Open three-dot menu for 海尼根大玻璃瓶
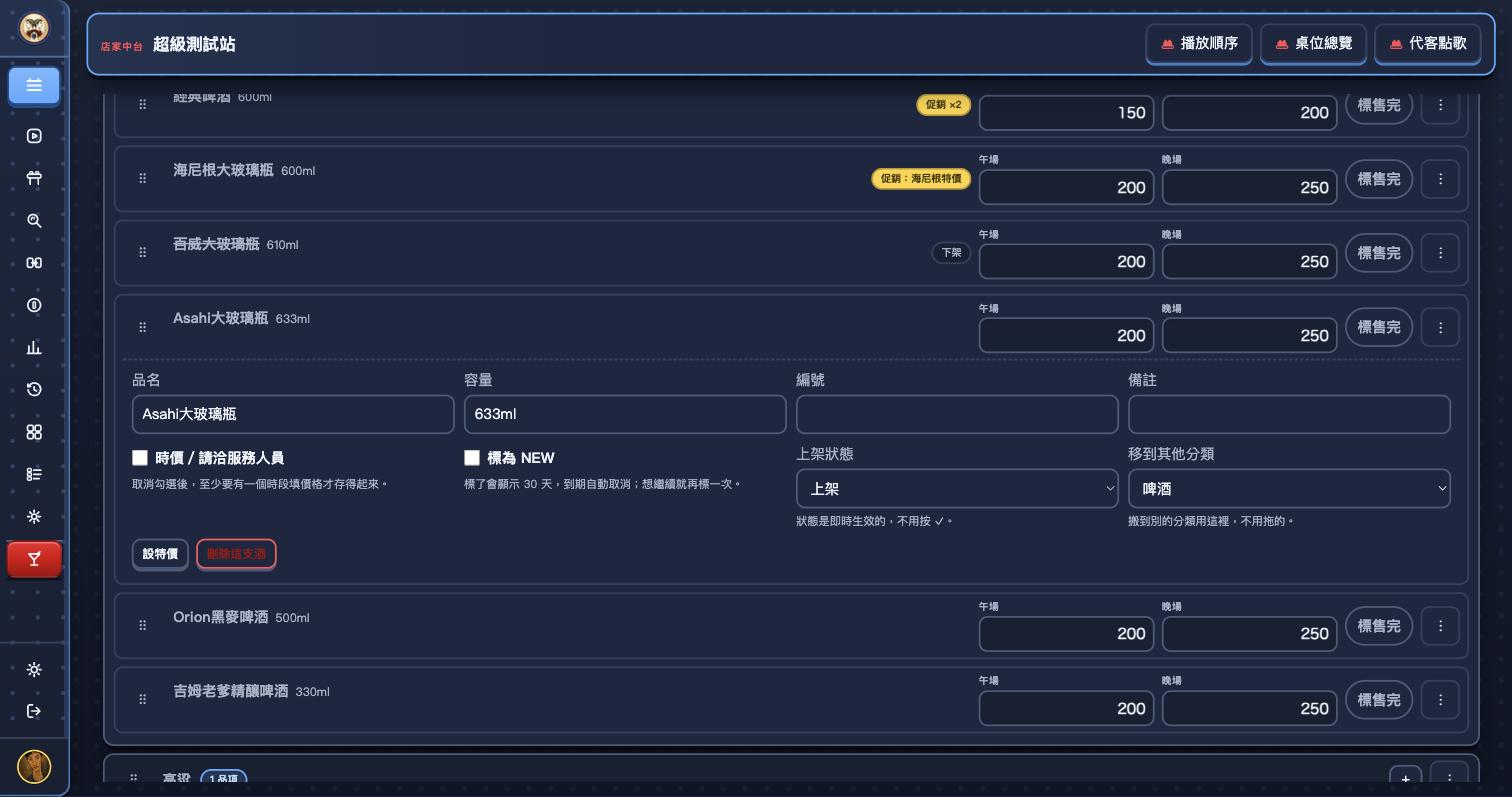 point(1440,179)
